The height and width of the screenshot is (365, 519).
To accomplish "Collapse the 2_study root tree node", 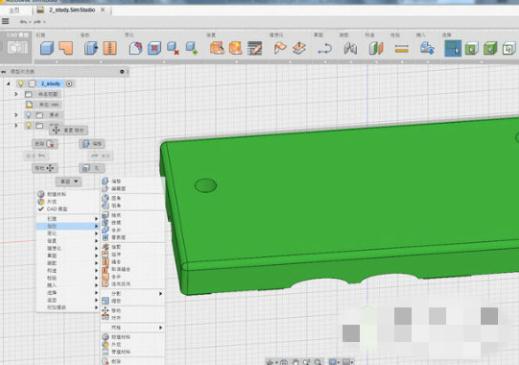I will (9, 84).
